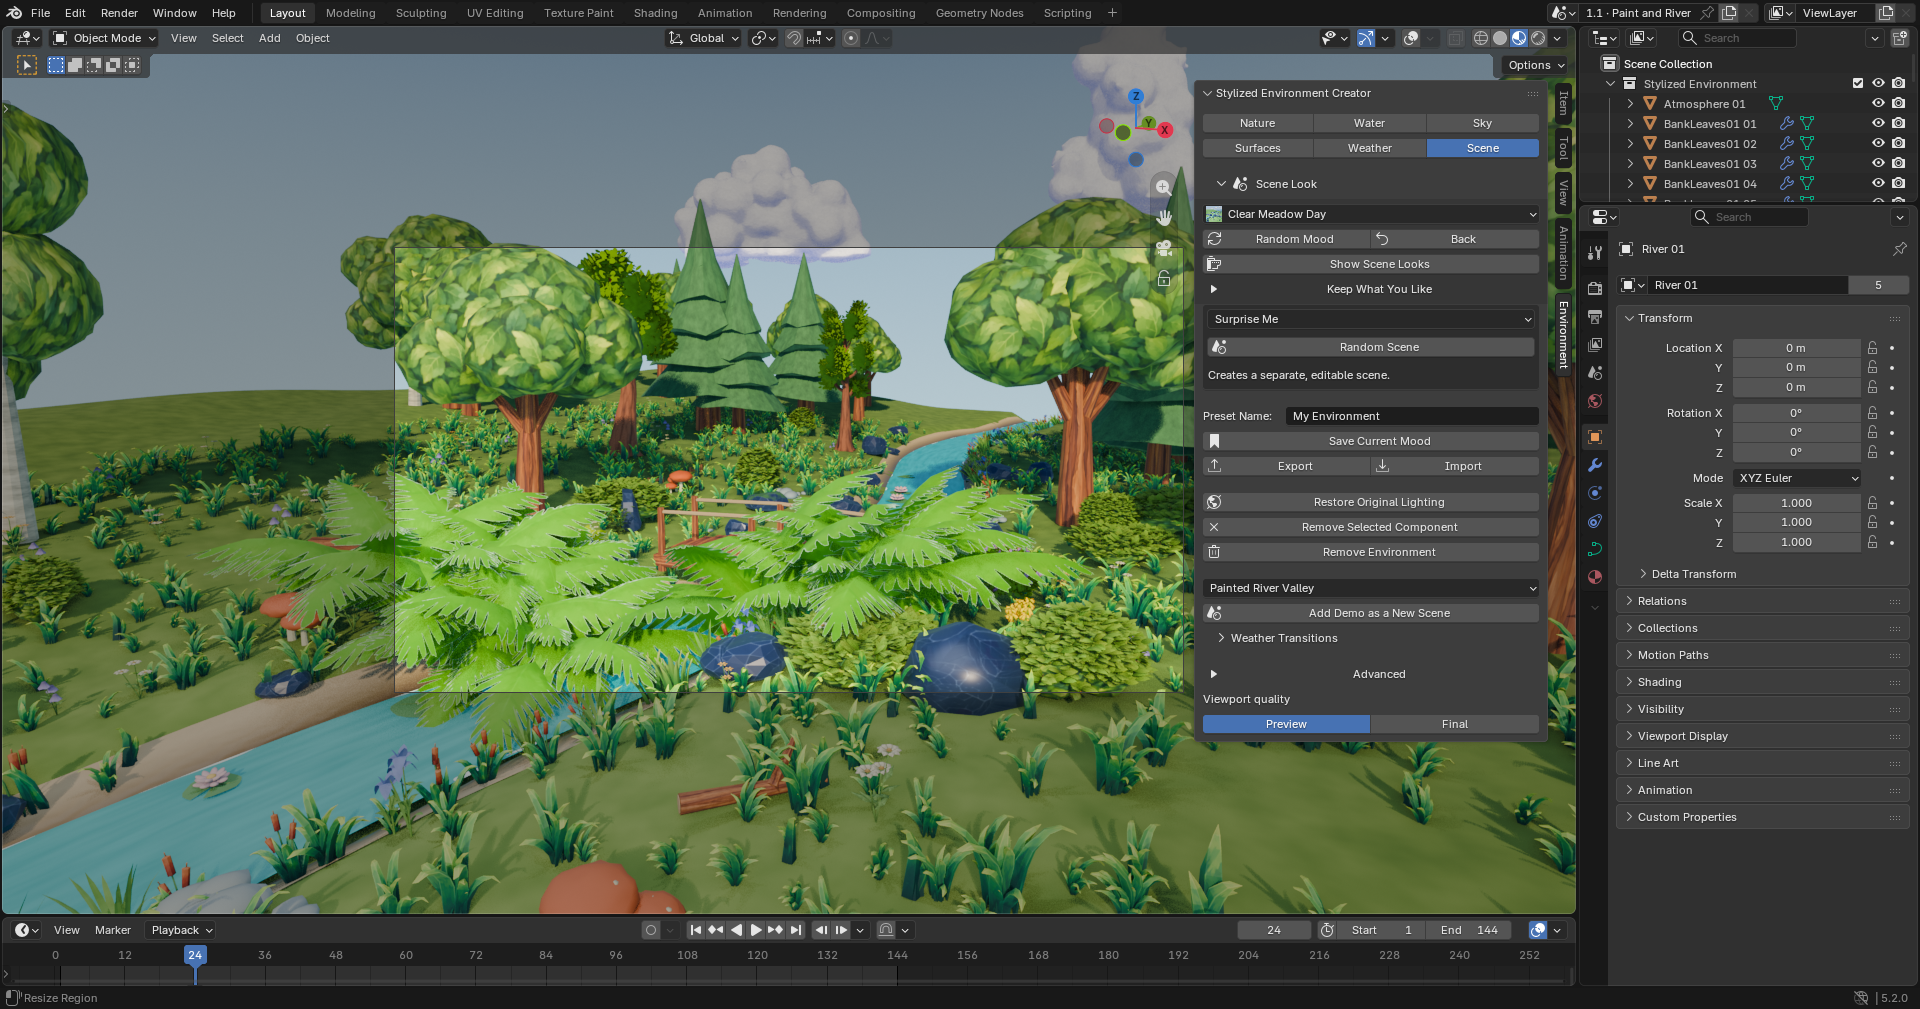Viewport: 1920px width, 1009px height.
Task: Toggle camera view icon in viewport
Action: point(1163,248)
